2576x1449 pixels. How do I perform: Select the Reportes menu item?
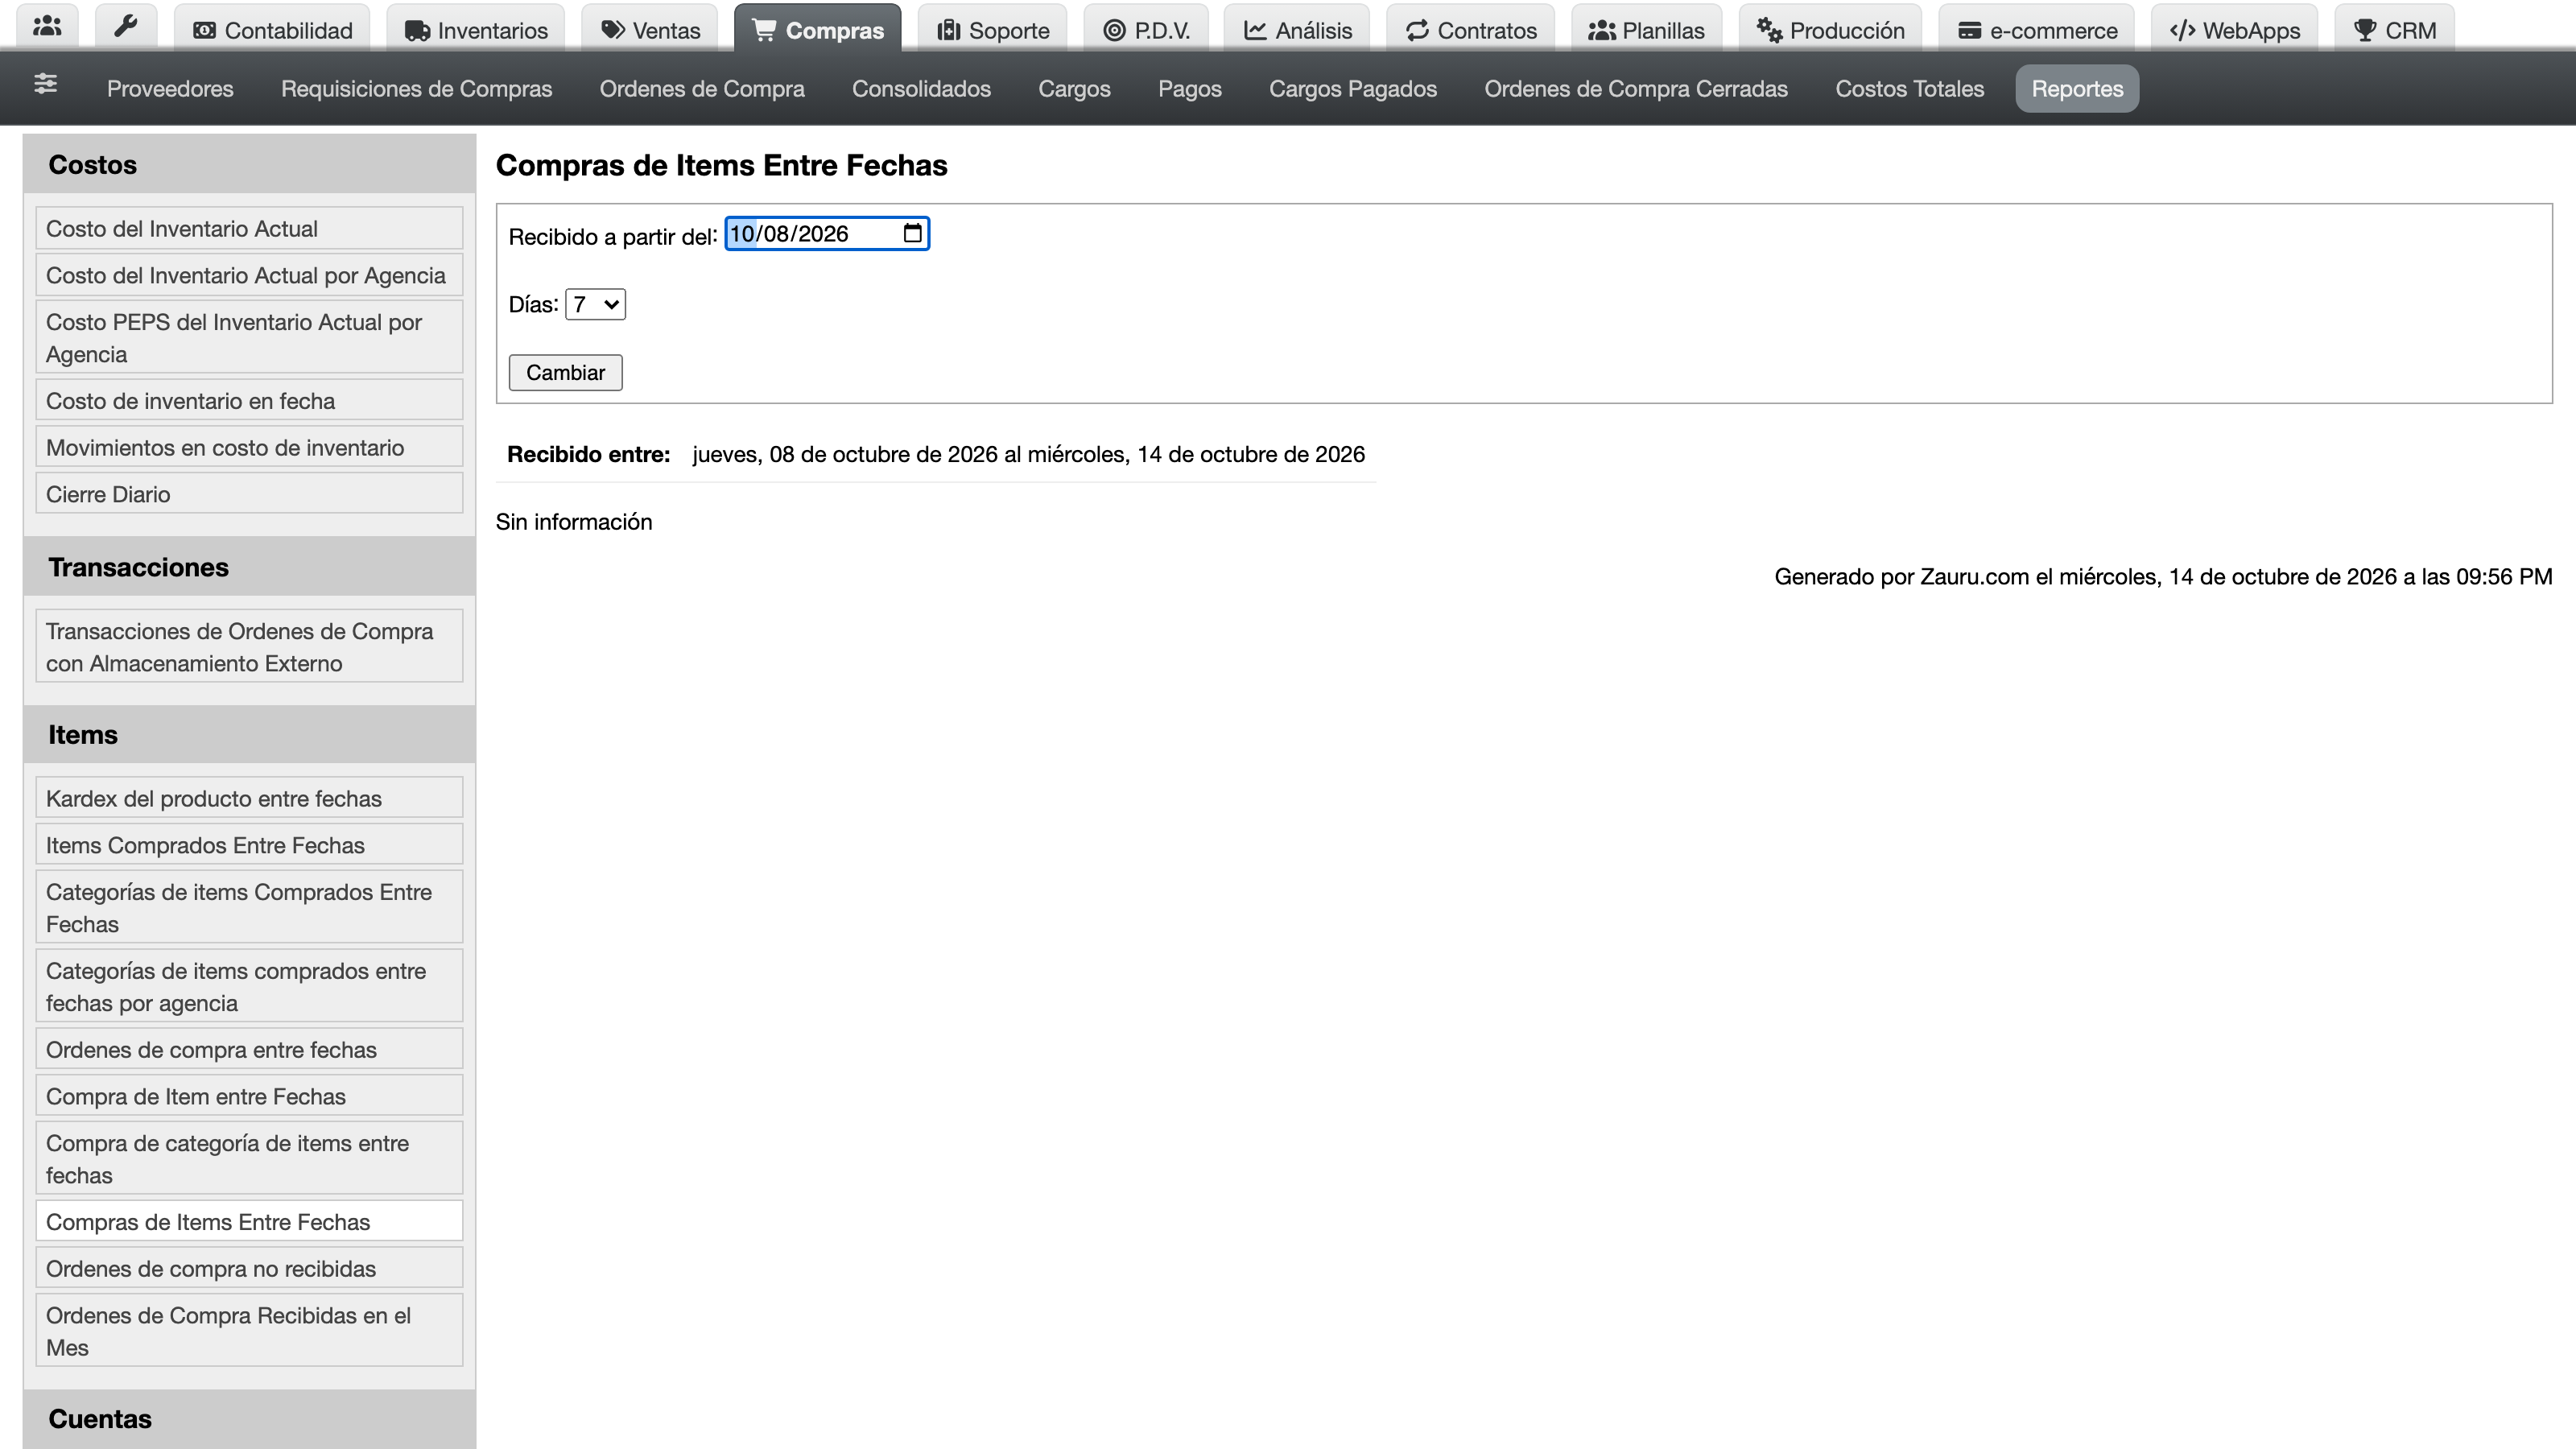[2077, 88]
